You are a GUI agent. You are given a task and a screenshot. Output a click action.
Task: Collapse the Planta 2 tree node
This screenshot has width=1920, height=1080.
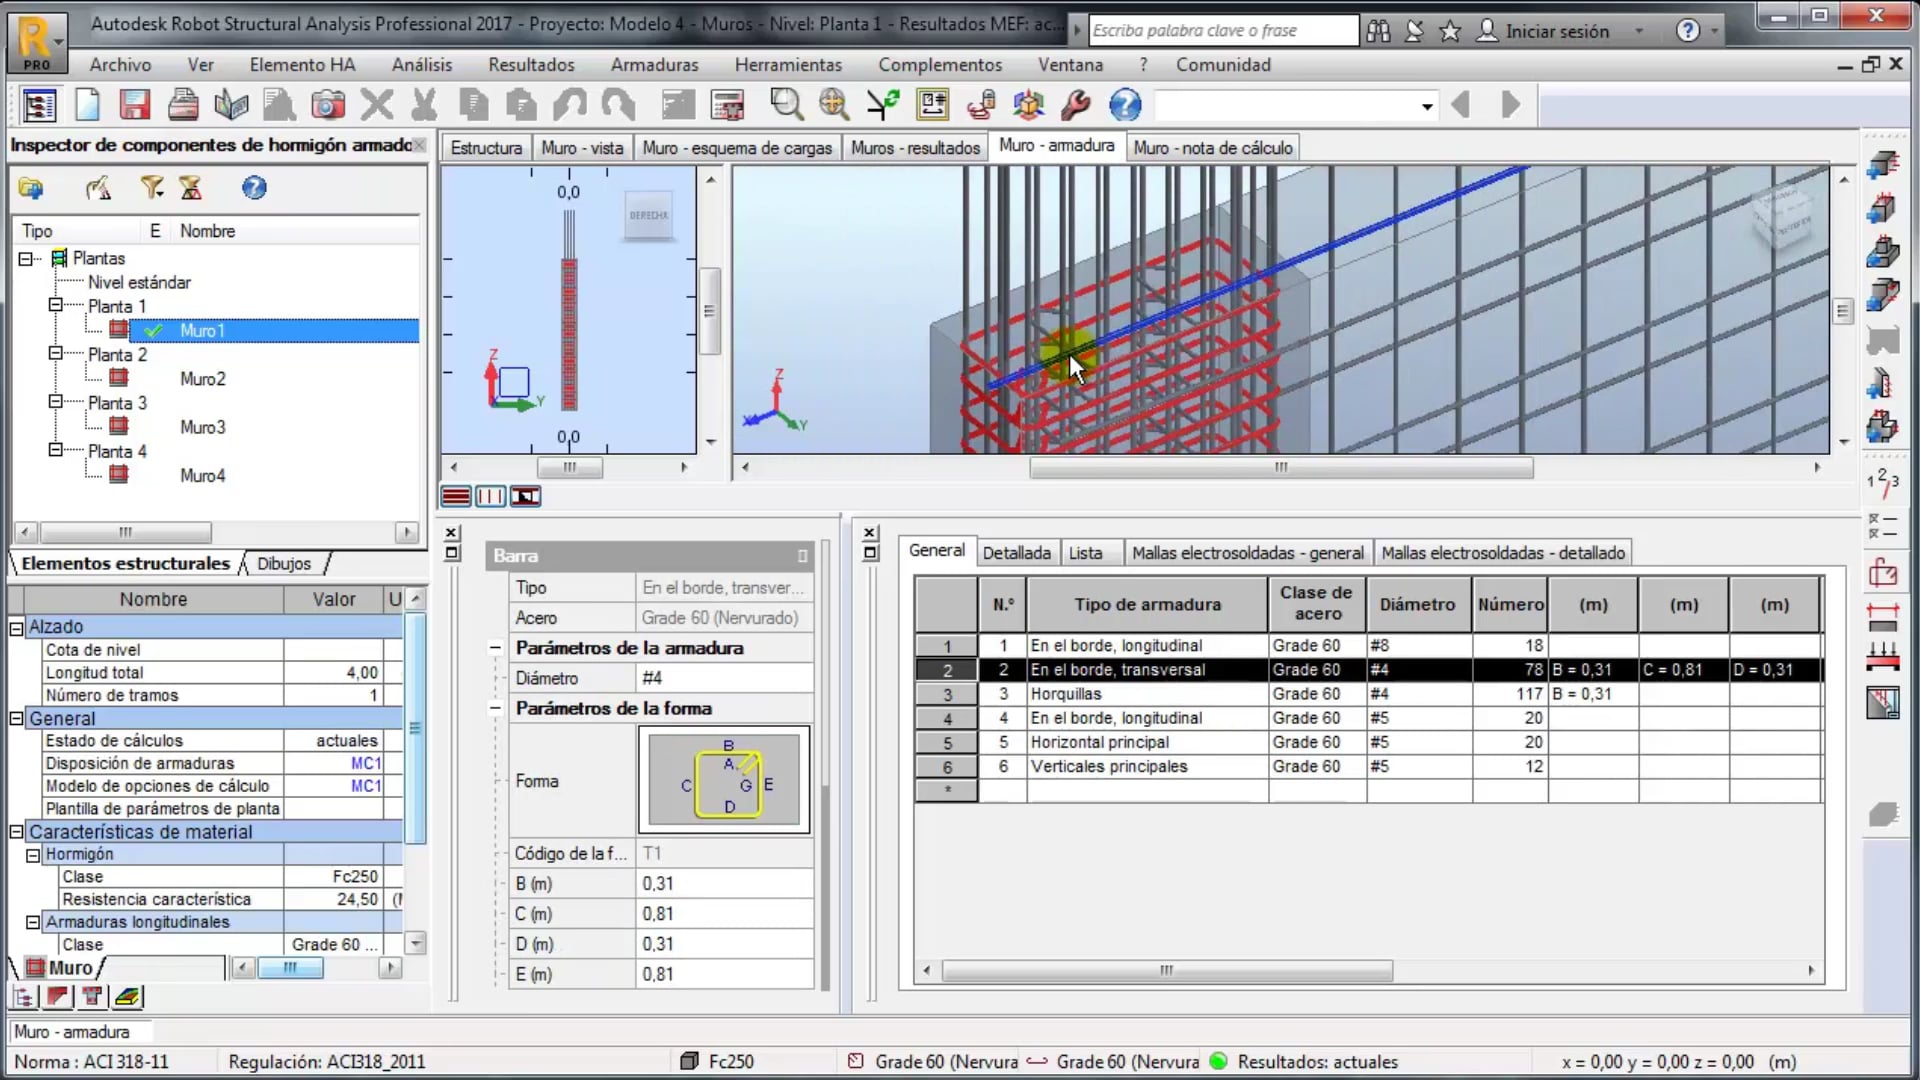click(55, 354)
